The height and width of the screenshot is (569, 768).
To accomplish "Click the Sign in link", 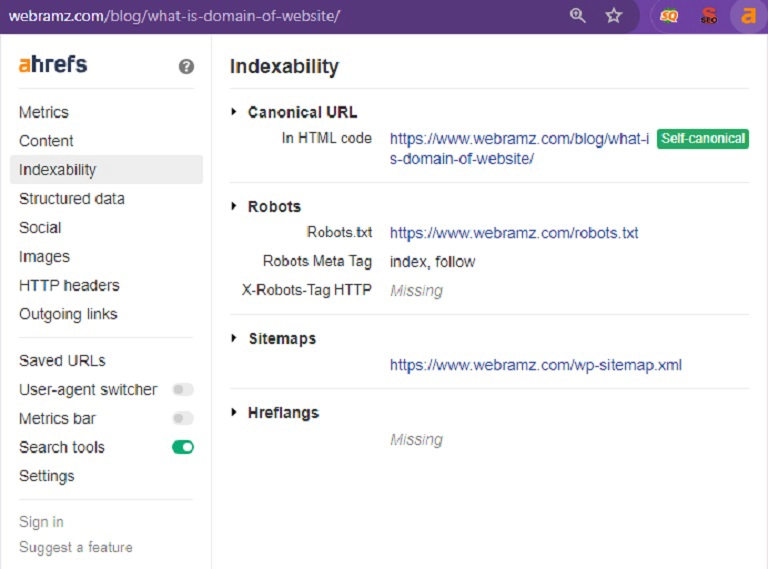I will pos(41,522).
